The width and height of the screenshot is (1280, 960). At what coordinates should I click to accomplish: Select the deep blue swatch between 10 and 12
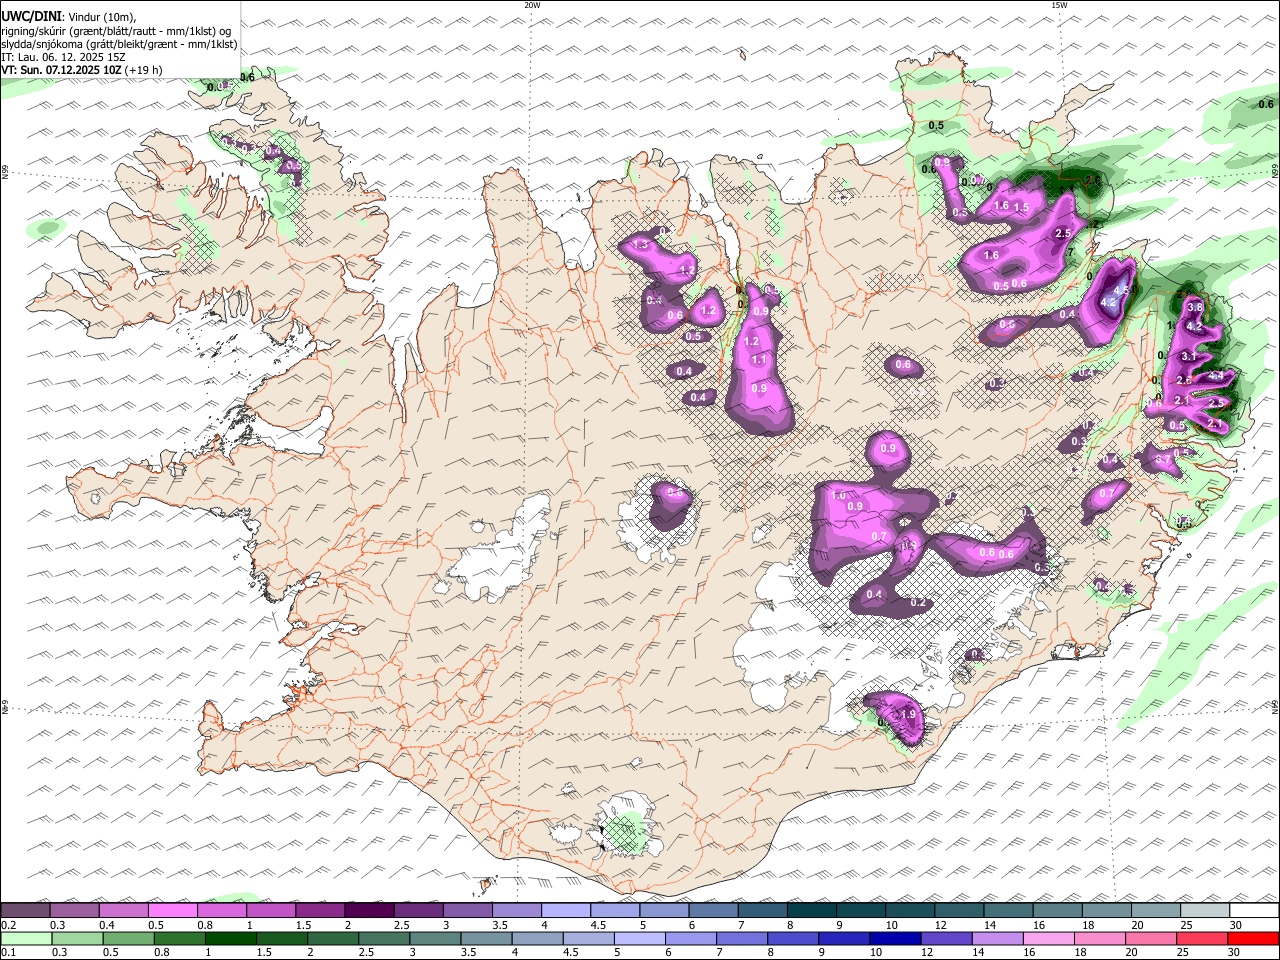click(x=894, y=939)
